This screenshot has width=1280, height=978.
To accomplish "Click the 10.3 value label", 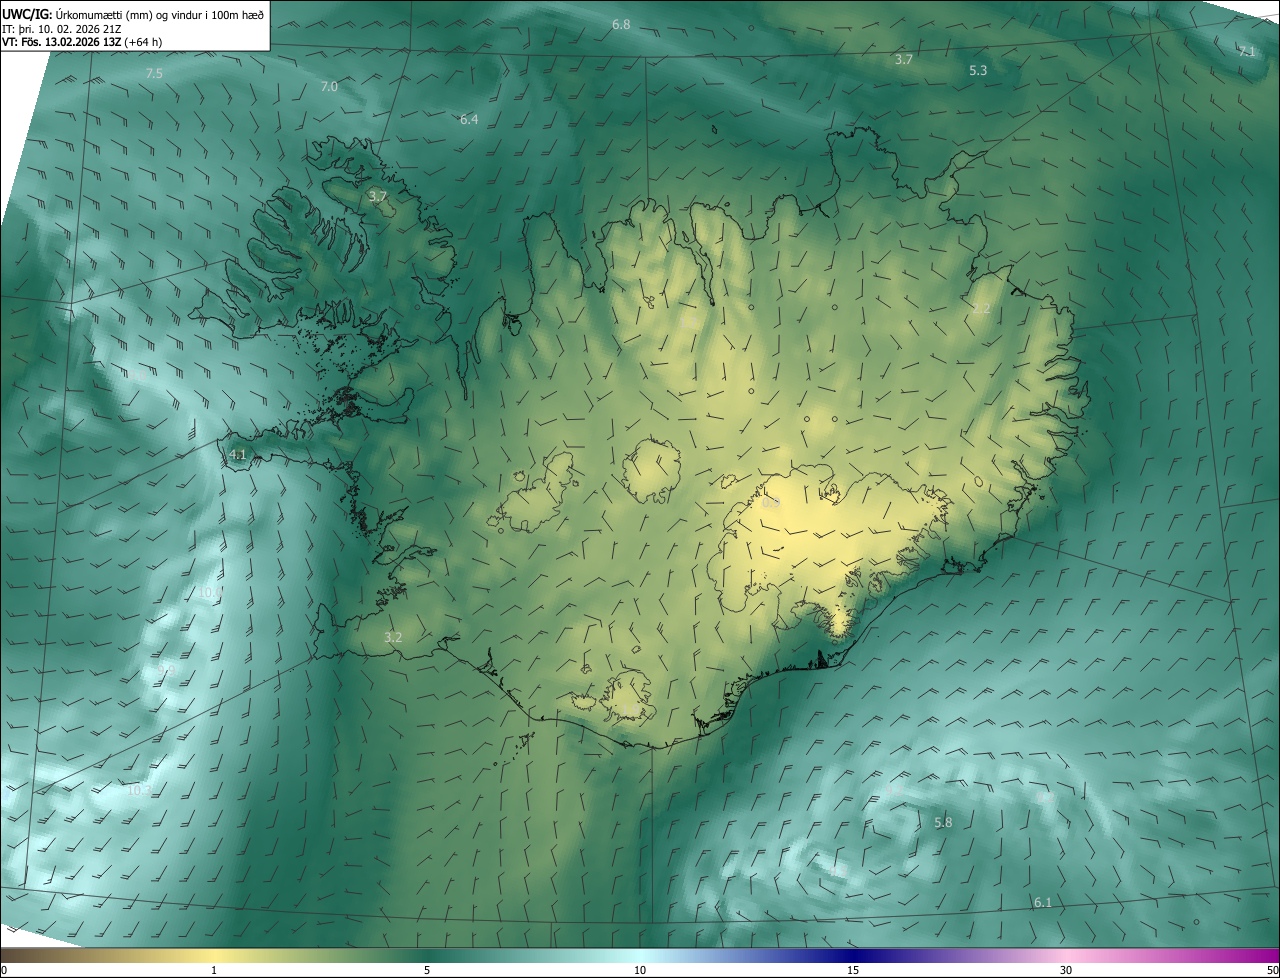I will click(139, 790).
